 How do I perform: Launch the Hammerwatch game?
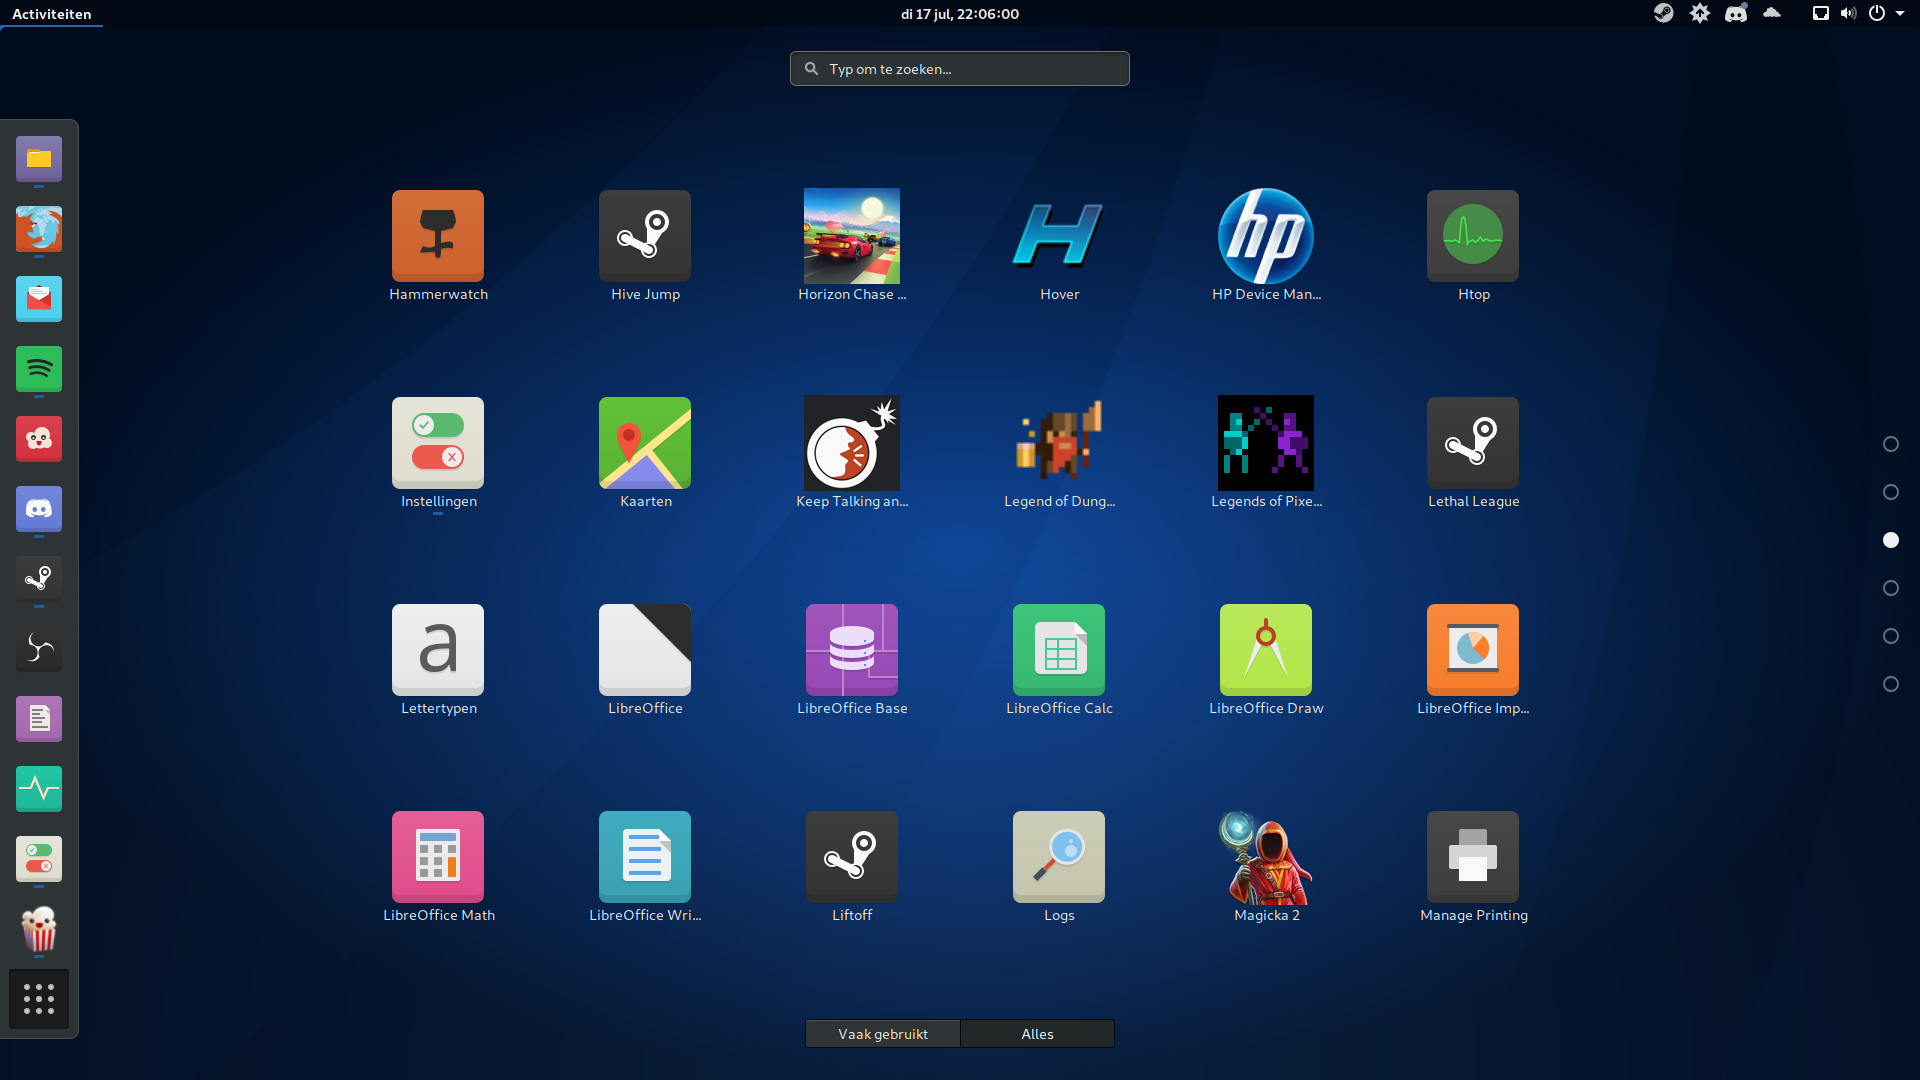click(x=438, y=237)
